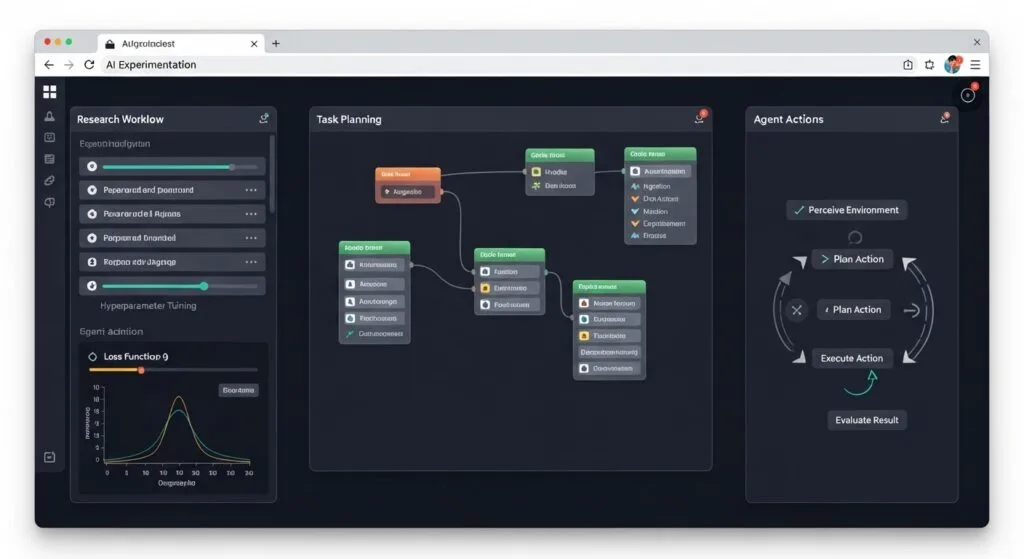Click the diamond icon beside Loss Function 9
The height and width of the screenshot is (559, 1024).
[92, 357]
